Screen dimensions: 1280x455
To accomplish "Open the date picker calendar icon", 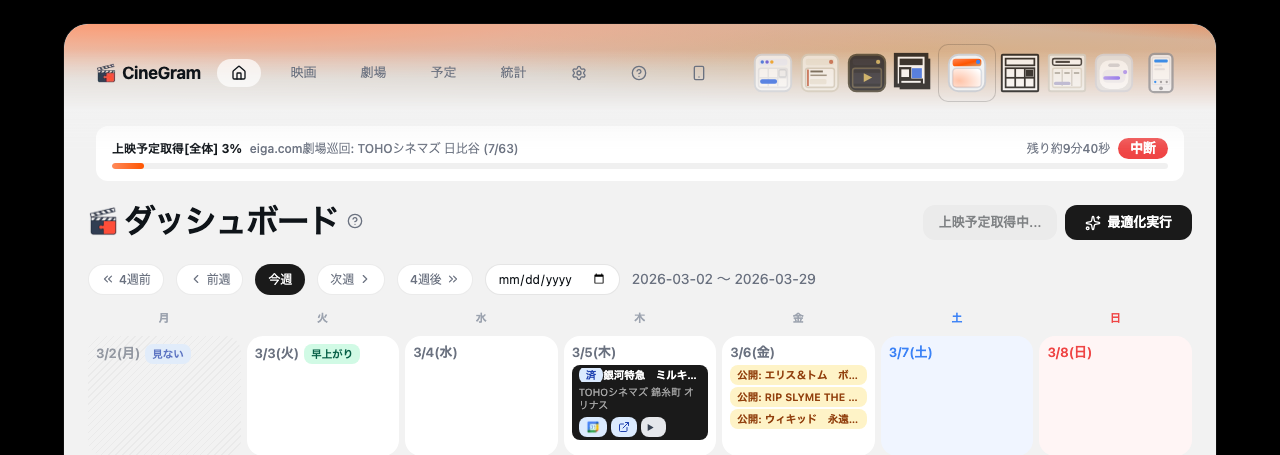I will coord(599,279).
